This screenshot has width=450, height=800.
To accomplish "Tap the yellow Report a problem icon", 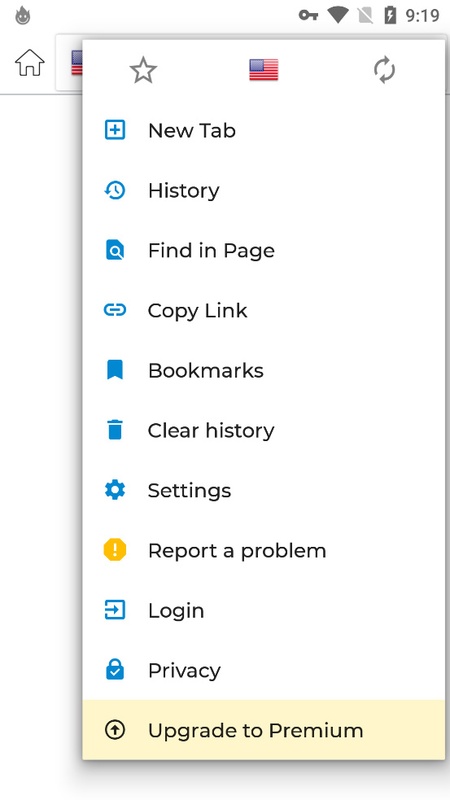I will pyautogui.click(x=115, y=550).
